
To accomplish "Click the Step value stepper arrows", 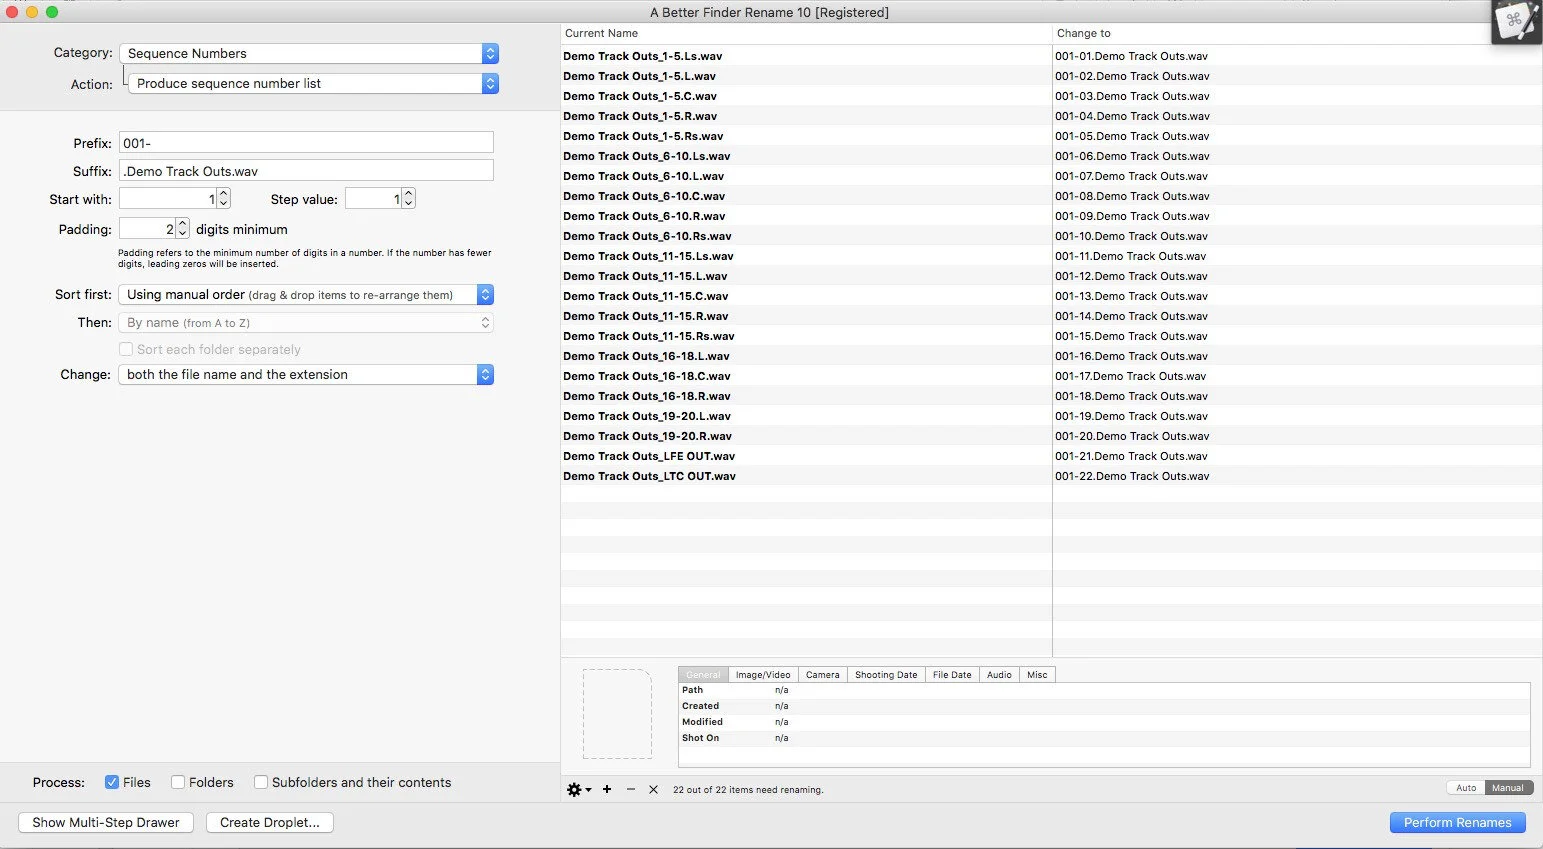I will 408,199.
